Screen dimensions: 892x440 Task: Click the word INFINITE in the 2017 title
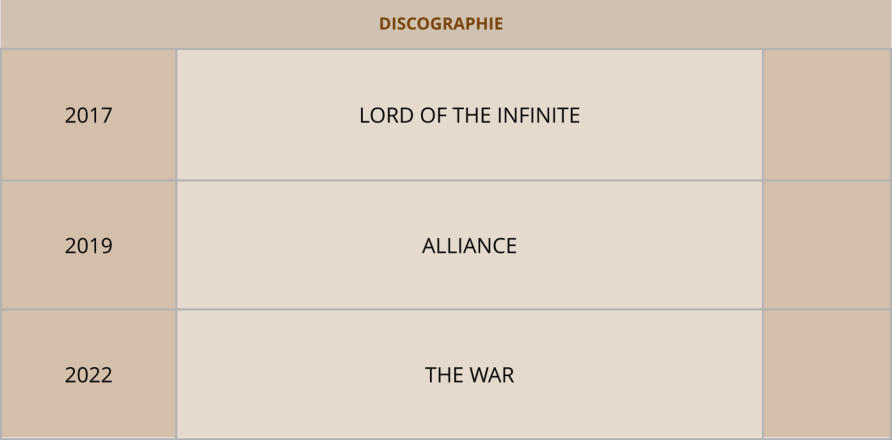537,115
